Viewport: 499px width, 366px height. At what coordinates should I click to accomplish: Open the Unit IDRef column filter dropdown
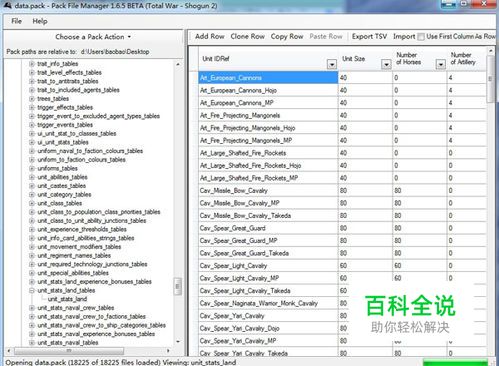click(332, 64)
